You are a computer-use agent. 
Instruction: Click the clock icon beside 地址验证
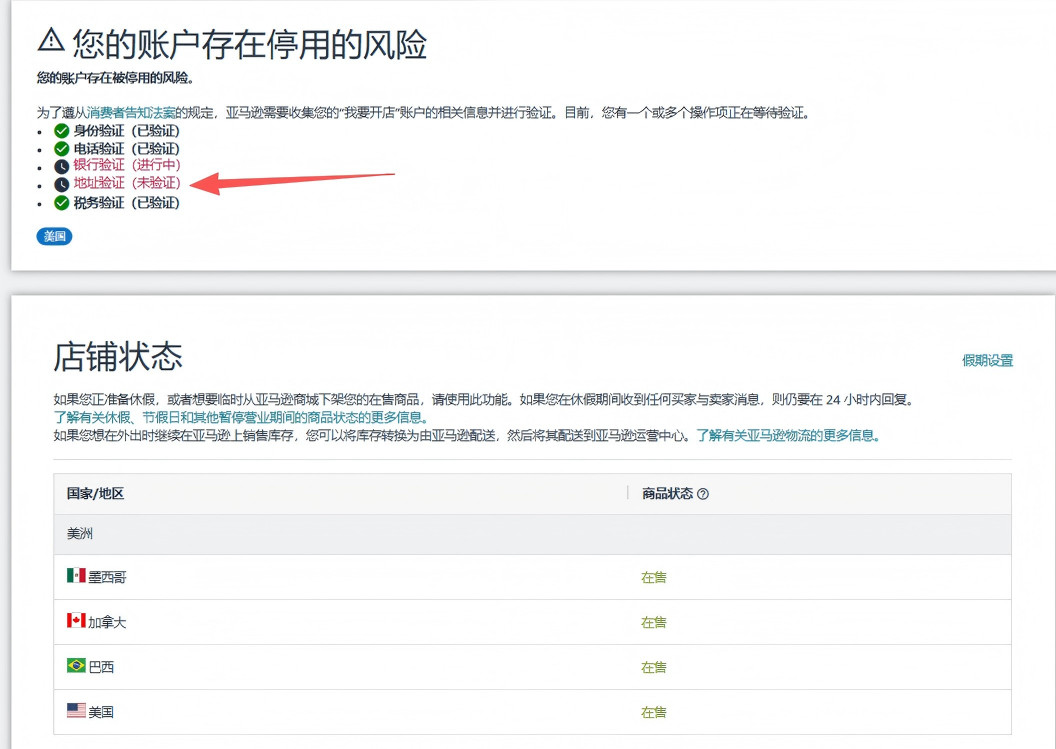pos(62,184)
